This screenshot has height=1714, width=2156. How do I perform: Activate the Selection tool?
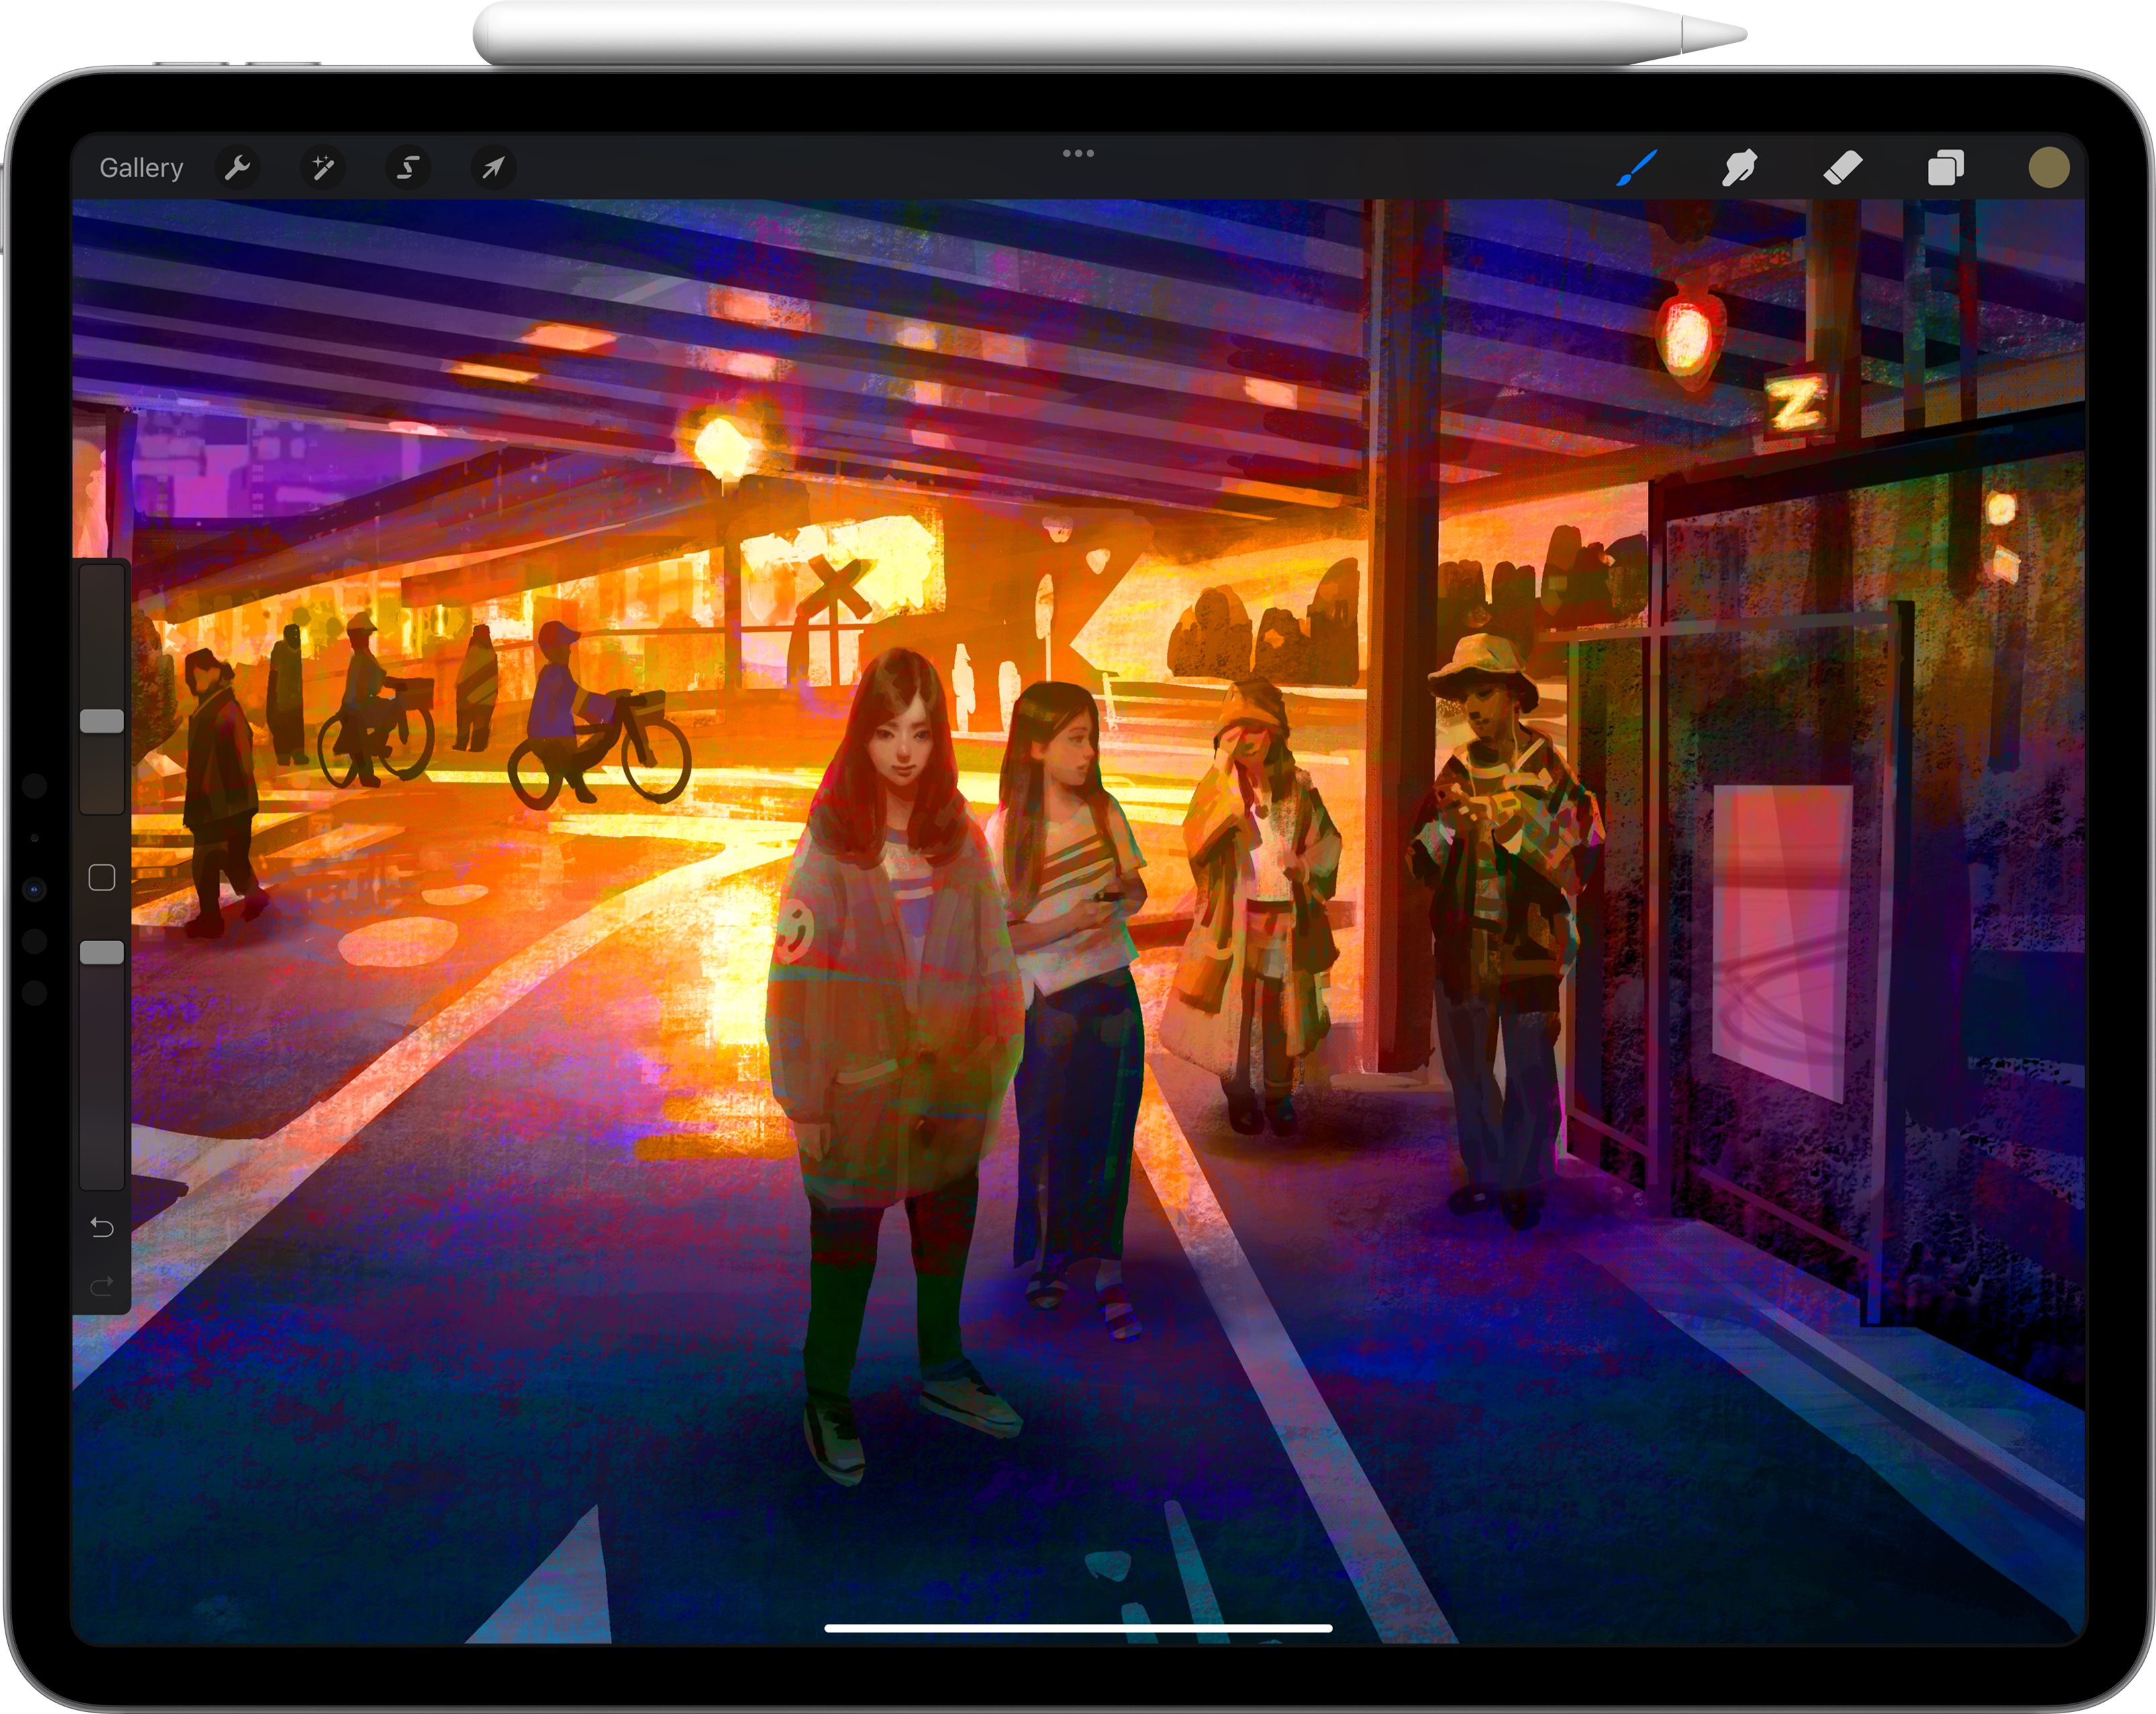[408, 167]
